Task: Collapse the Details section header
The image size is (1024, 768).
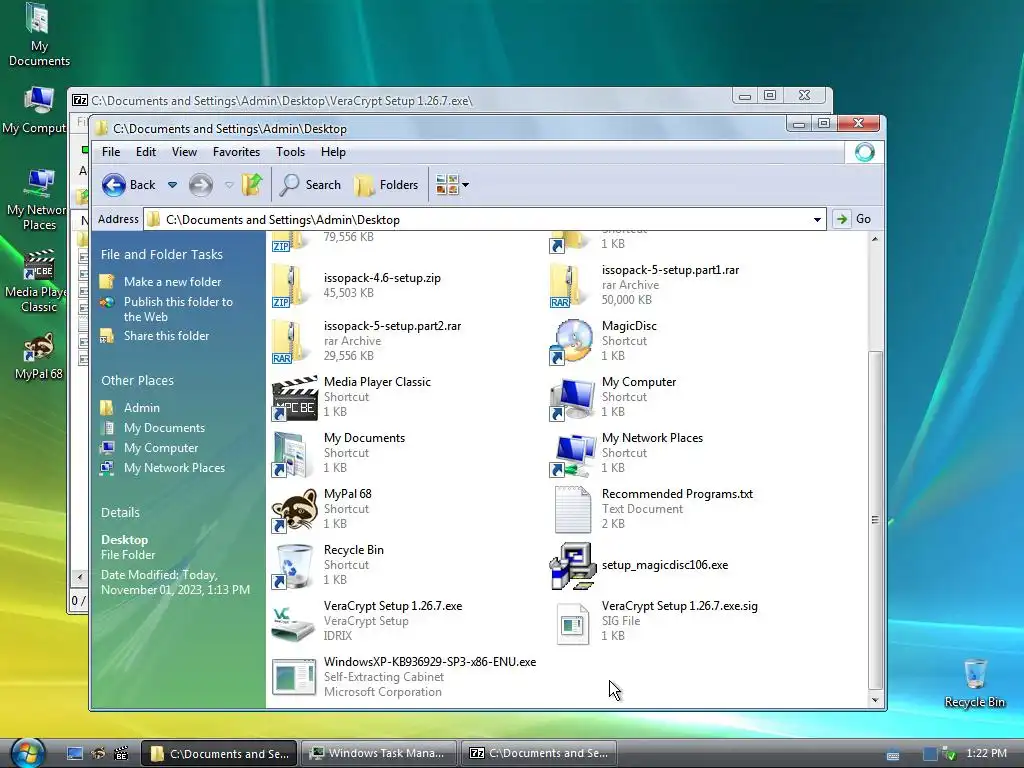Action: click(x=120, y=512)
